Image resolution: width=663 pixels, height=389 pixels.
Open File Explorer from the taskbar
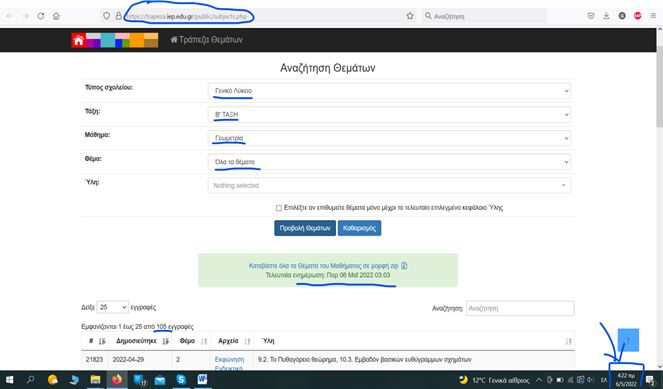[95, 380]
